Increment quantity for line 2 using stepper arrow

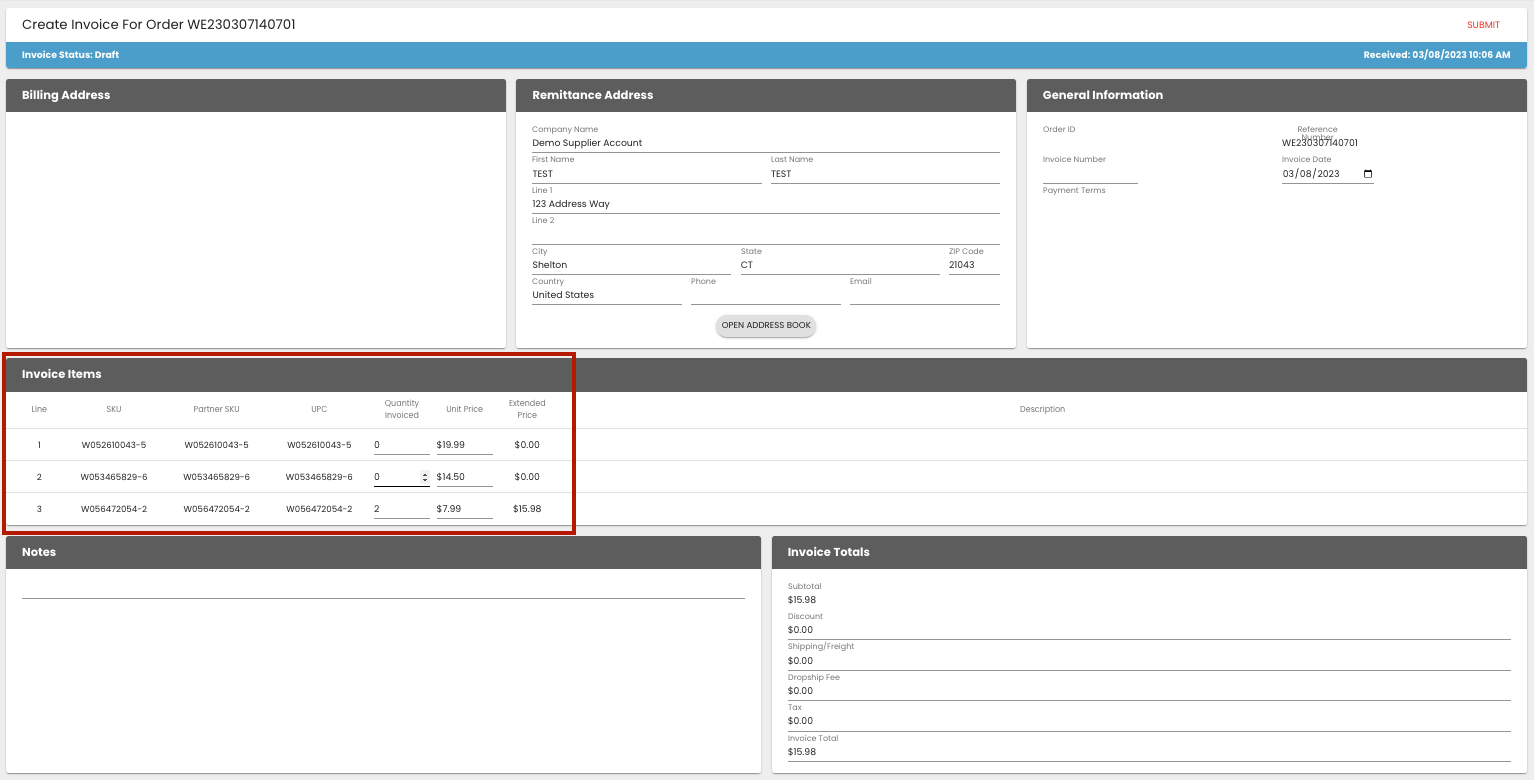(427, 473)
